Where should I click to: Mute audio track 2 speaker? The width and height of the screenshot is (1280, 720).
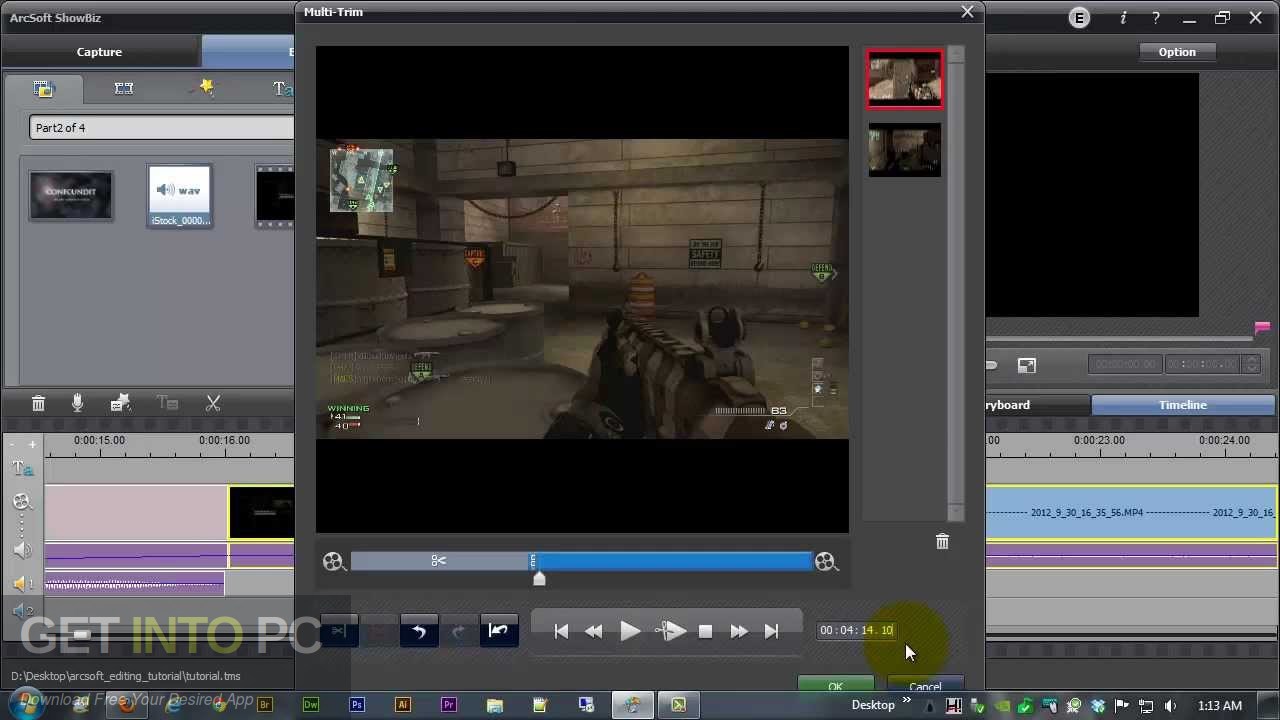coord(22,611)
